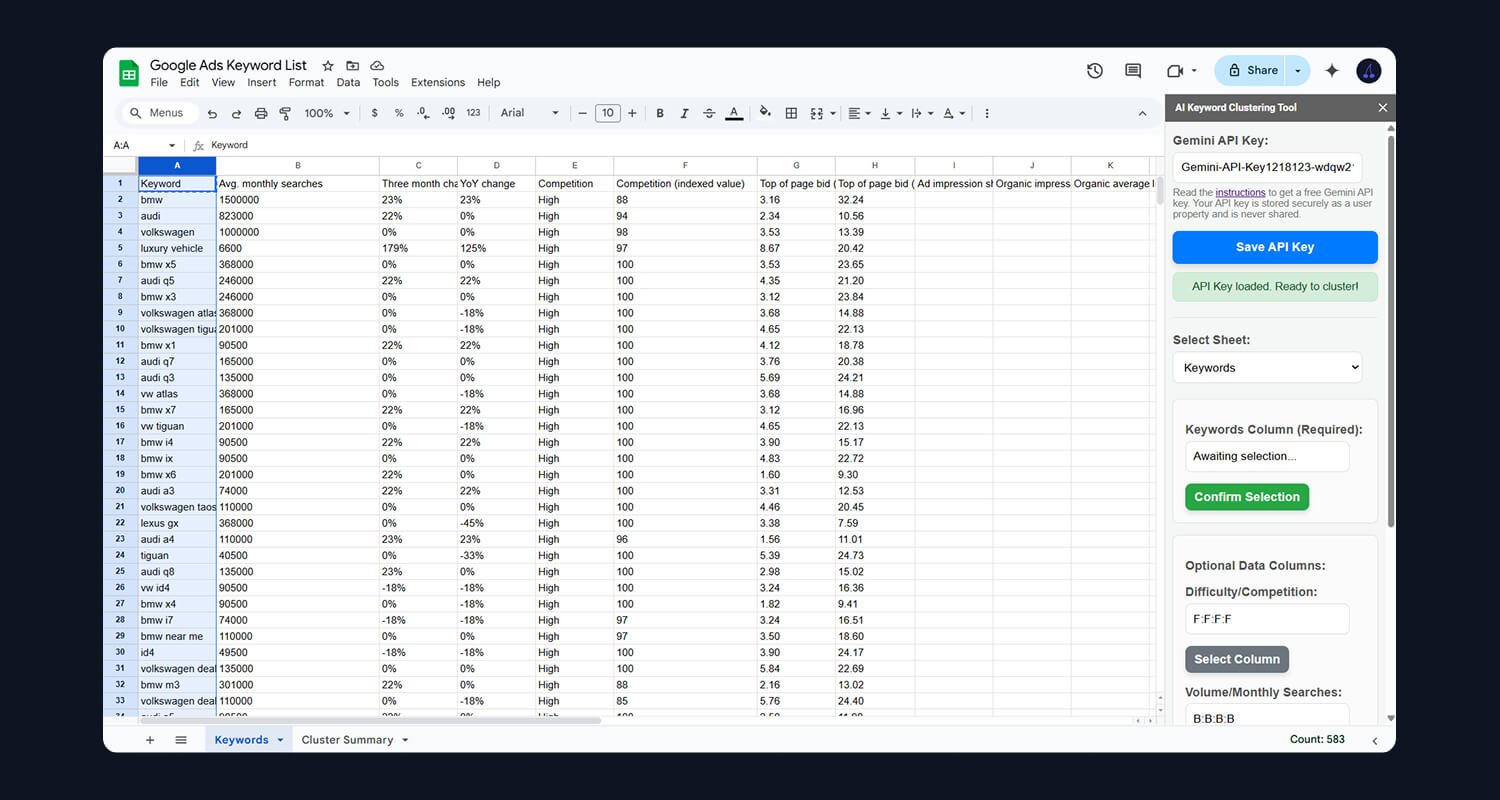Increase decimal places
Screen dimensions: 1500x800
pyautogui.click(x=448, y=113)
